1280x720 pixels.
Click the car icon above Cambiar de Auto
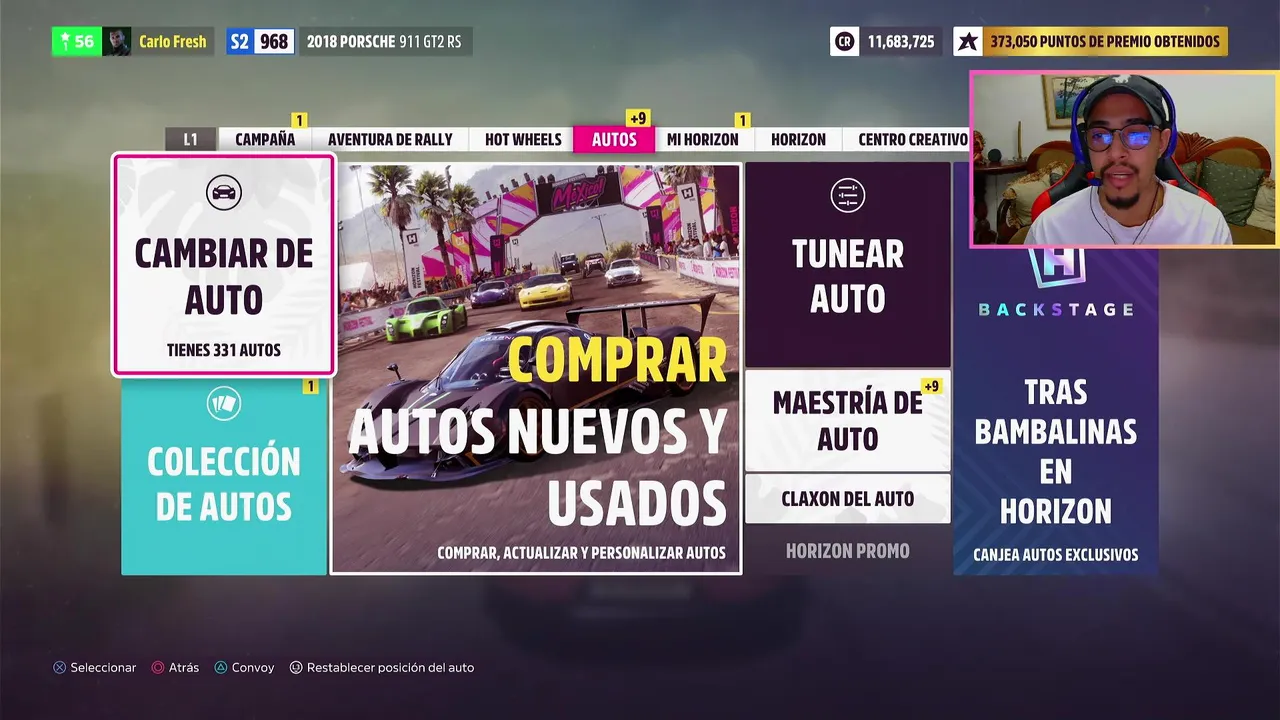[x=223, y=192]
